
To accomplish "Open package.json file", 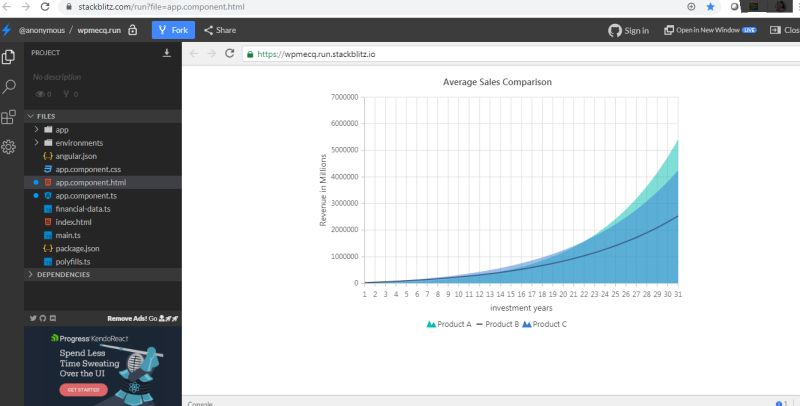I will pos(103,248).
